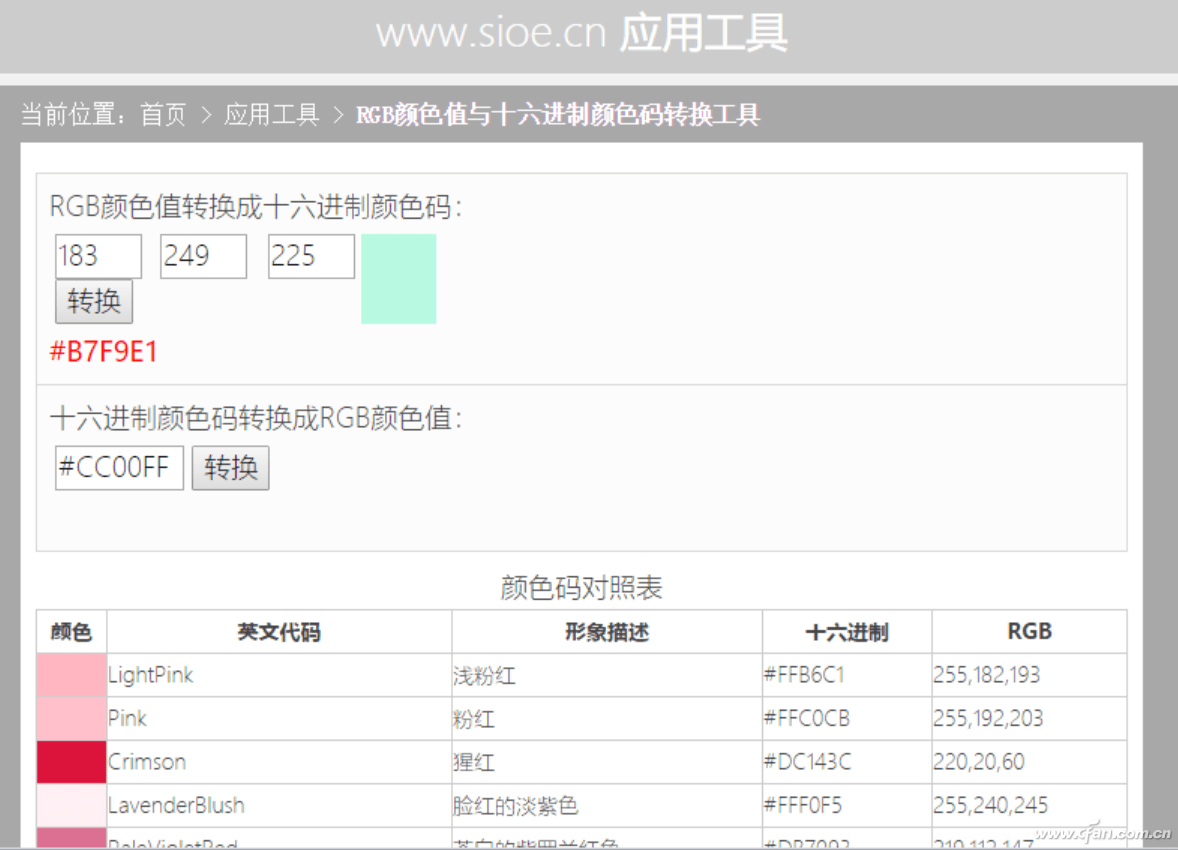Image resolution: width=1178 pixels, height=850 pixels.
Task: Click the green value input showing 249
Action: click(204, 256)
